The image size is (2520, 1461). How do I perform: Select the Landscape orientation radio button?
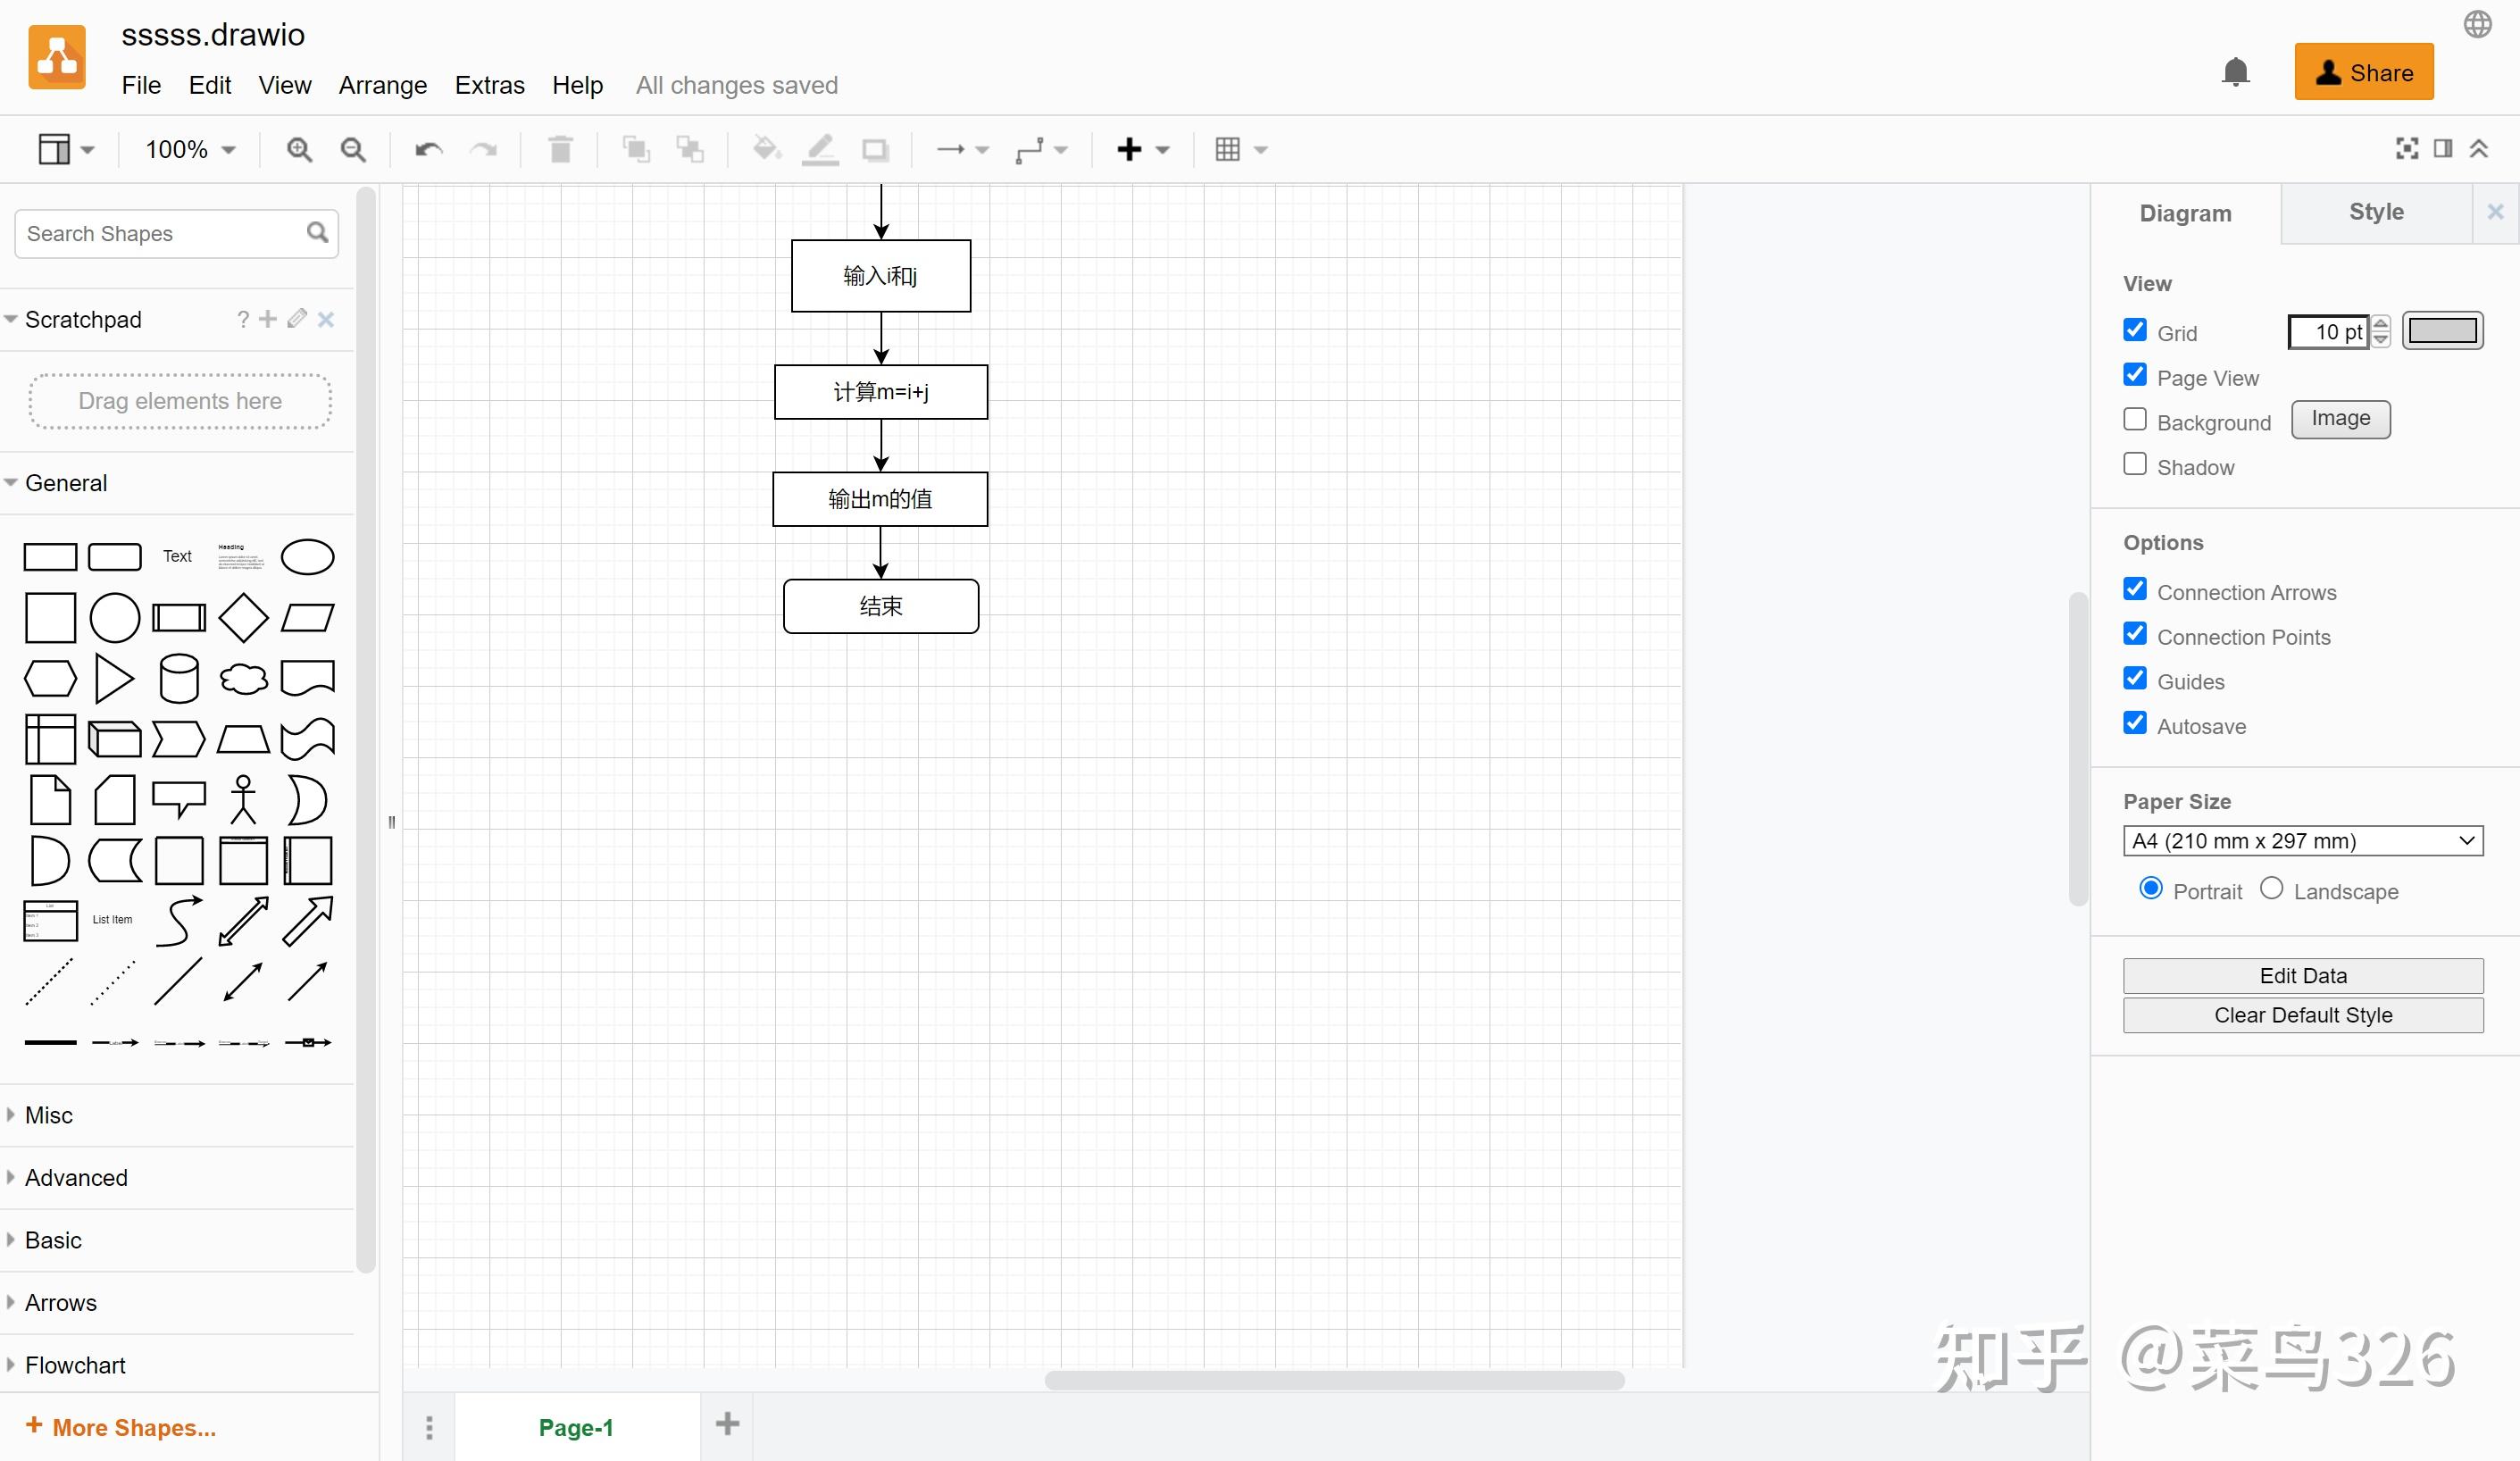[2271, 889]
